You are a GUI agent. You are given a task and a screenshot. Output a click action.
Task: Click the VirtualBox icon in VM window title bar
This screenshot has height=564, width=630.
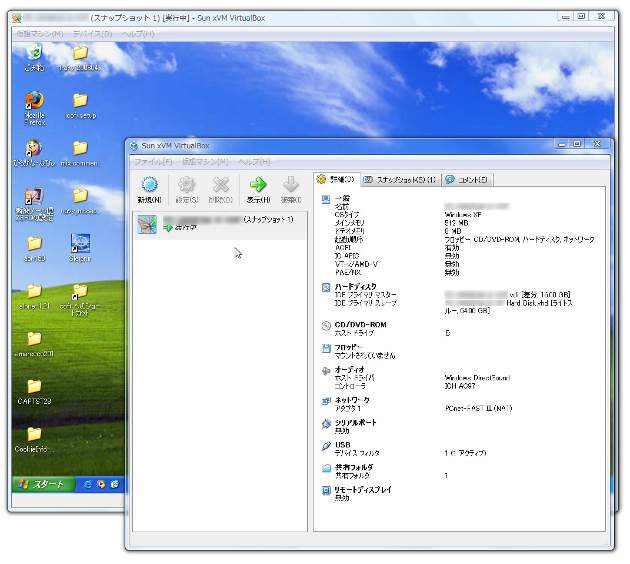[17, 18]
